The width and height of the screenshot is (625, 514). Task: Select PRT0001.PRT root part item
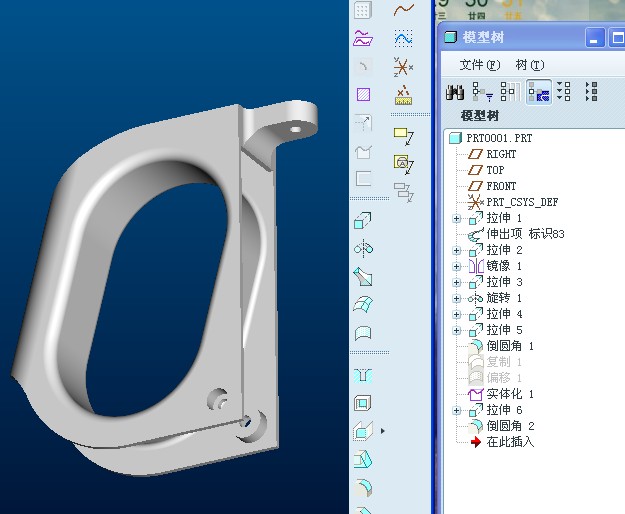(x=499, y=138)
